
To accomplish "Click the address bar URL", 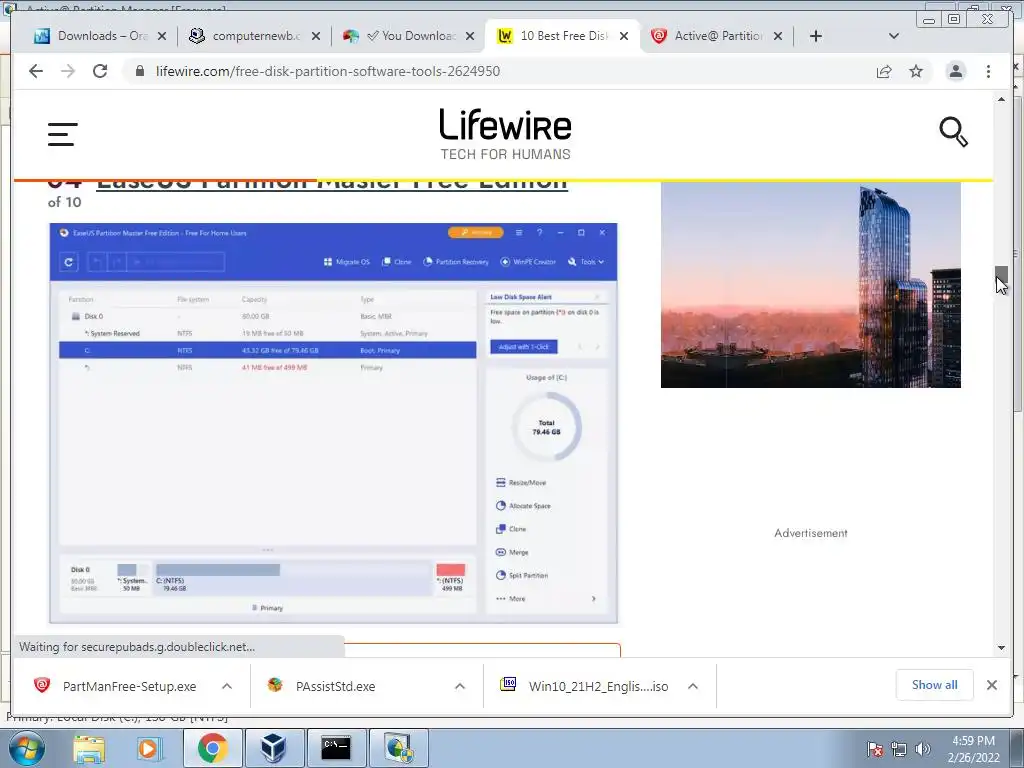I will point(328,71).
